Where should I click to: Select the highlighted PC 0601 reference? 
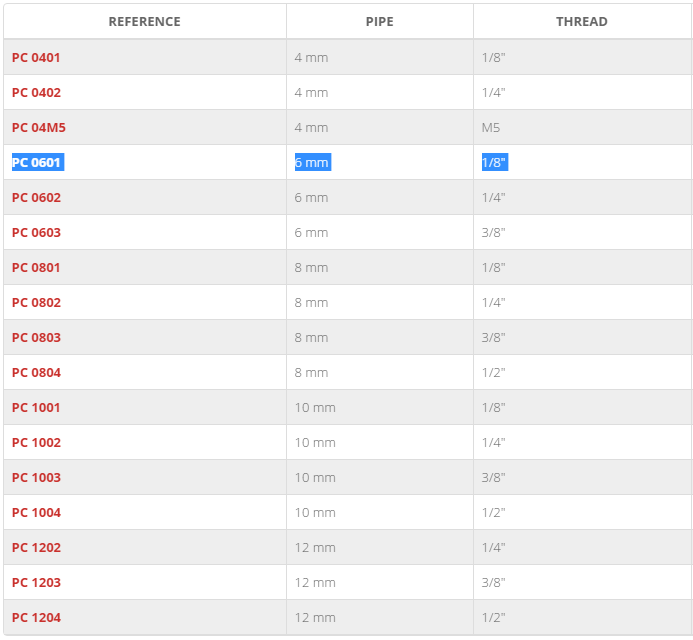[x=36, y=162]
